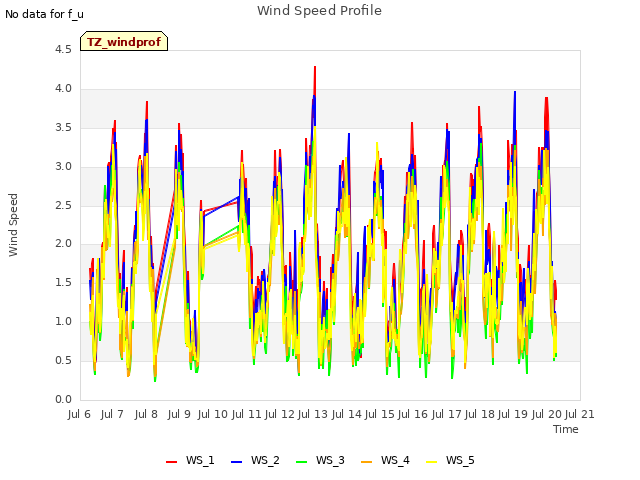Screen dimensions: 640x480
Task: Click the 4.0 y-axis tick label
Action: (63, 89)
